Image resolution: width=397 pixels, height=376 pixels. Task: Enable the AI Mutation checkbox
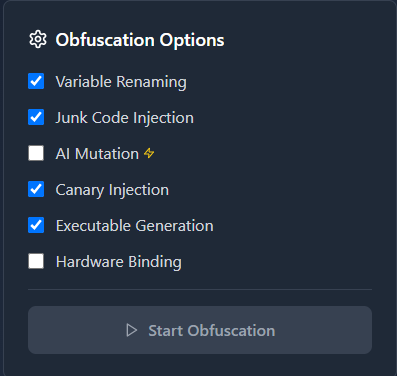[x=36, y=153]
